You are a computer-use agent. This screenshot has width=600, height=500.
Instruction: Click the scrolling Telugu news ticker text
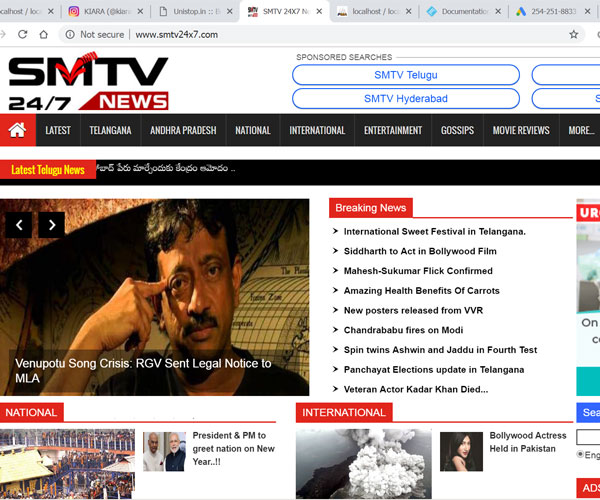(166, 168)
